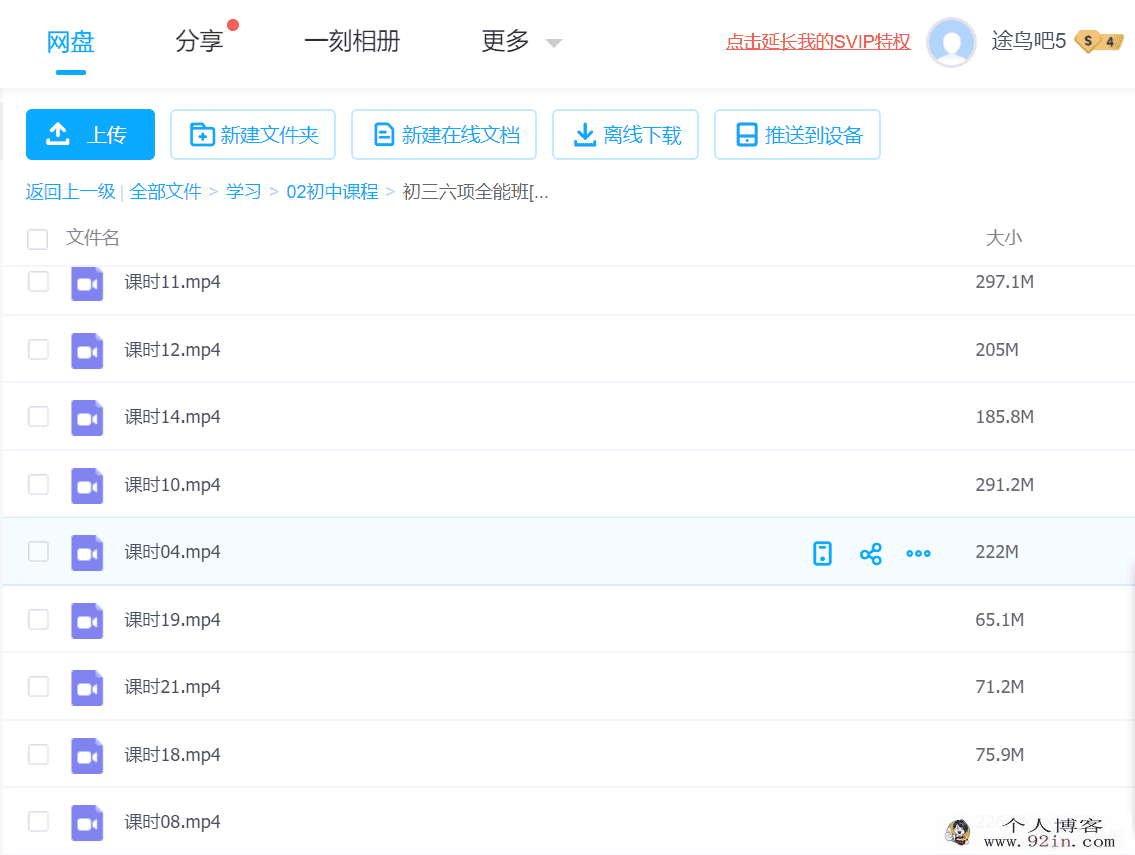Check the box for 课时21.mp4
This screenshot has width=1135, height=855.
(x=38, y=686)
